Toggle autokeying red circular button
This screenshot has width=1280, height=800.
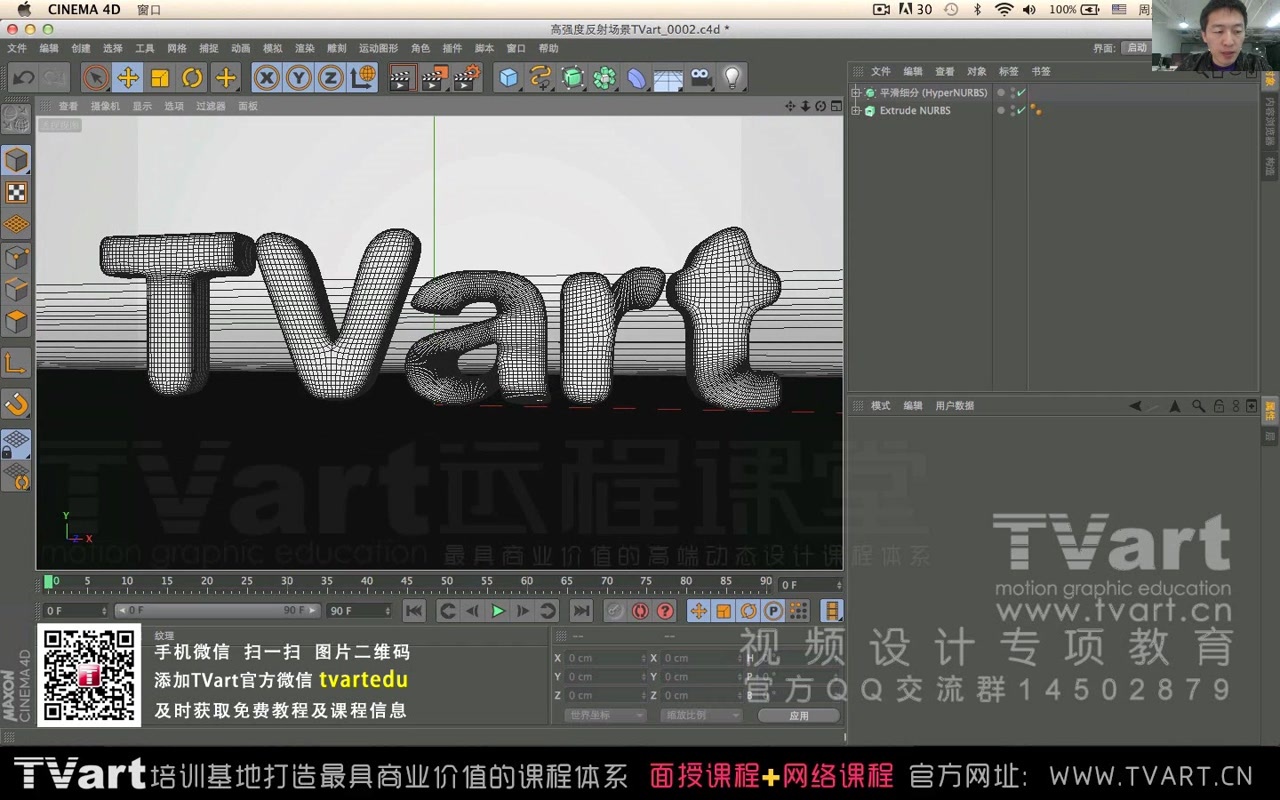[640, 611]
